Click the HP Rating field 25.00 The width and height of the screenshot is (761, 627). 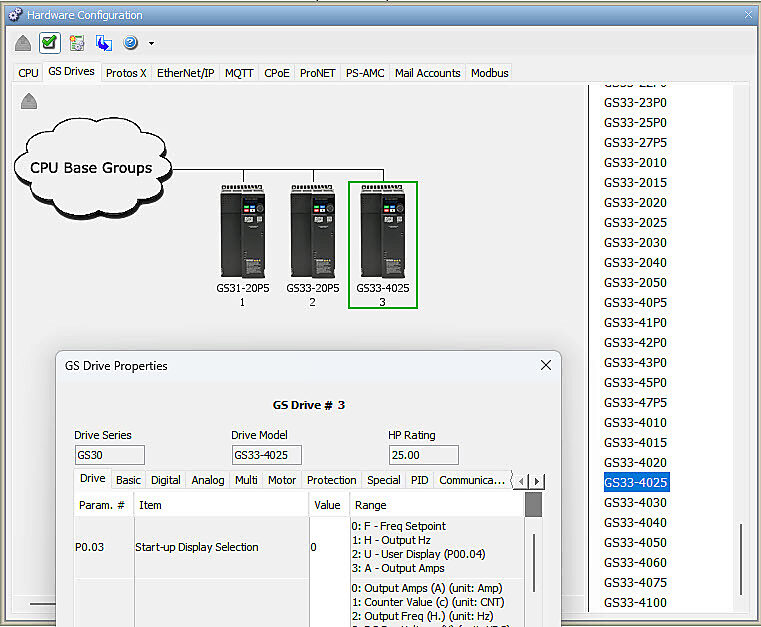[424, 455]
